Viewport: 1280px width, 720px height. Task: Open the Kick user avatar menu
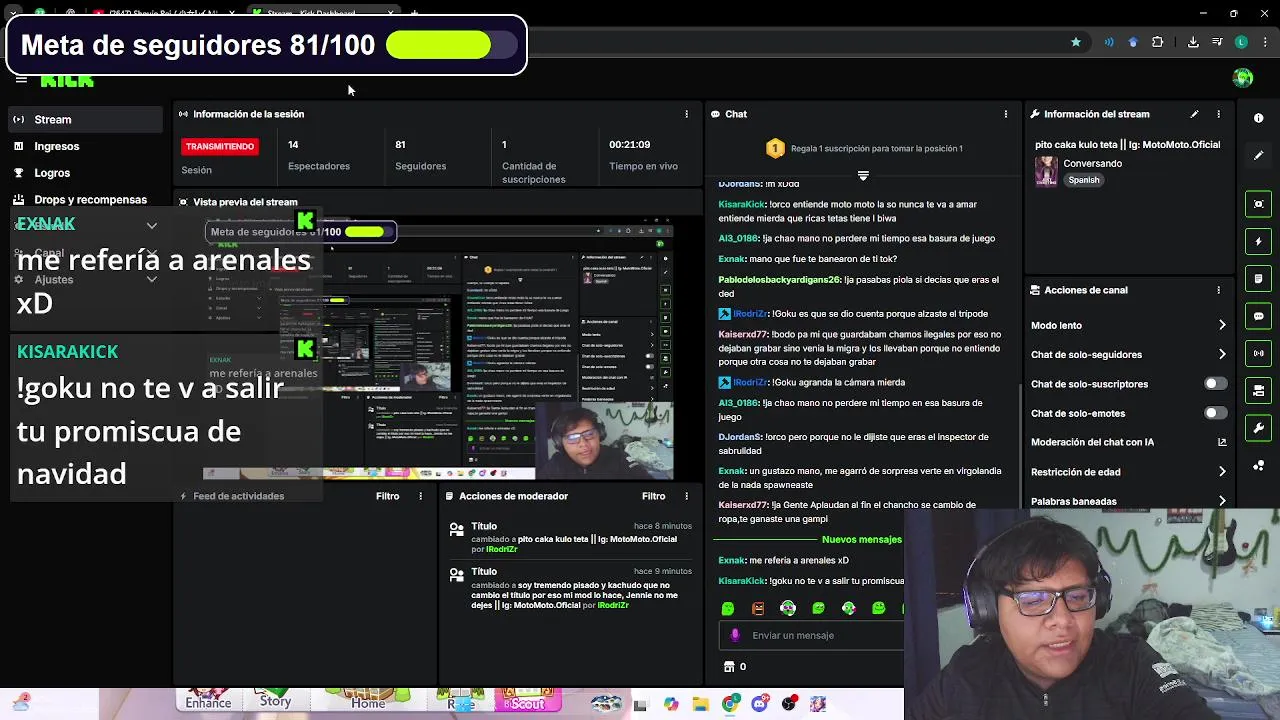click(1243, 79)
